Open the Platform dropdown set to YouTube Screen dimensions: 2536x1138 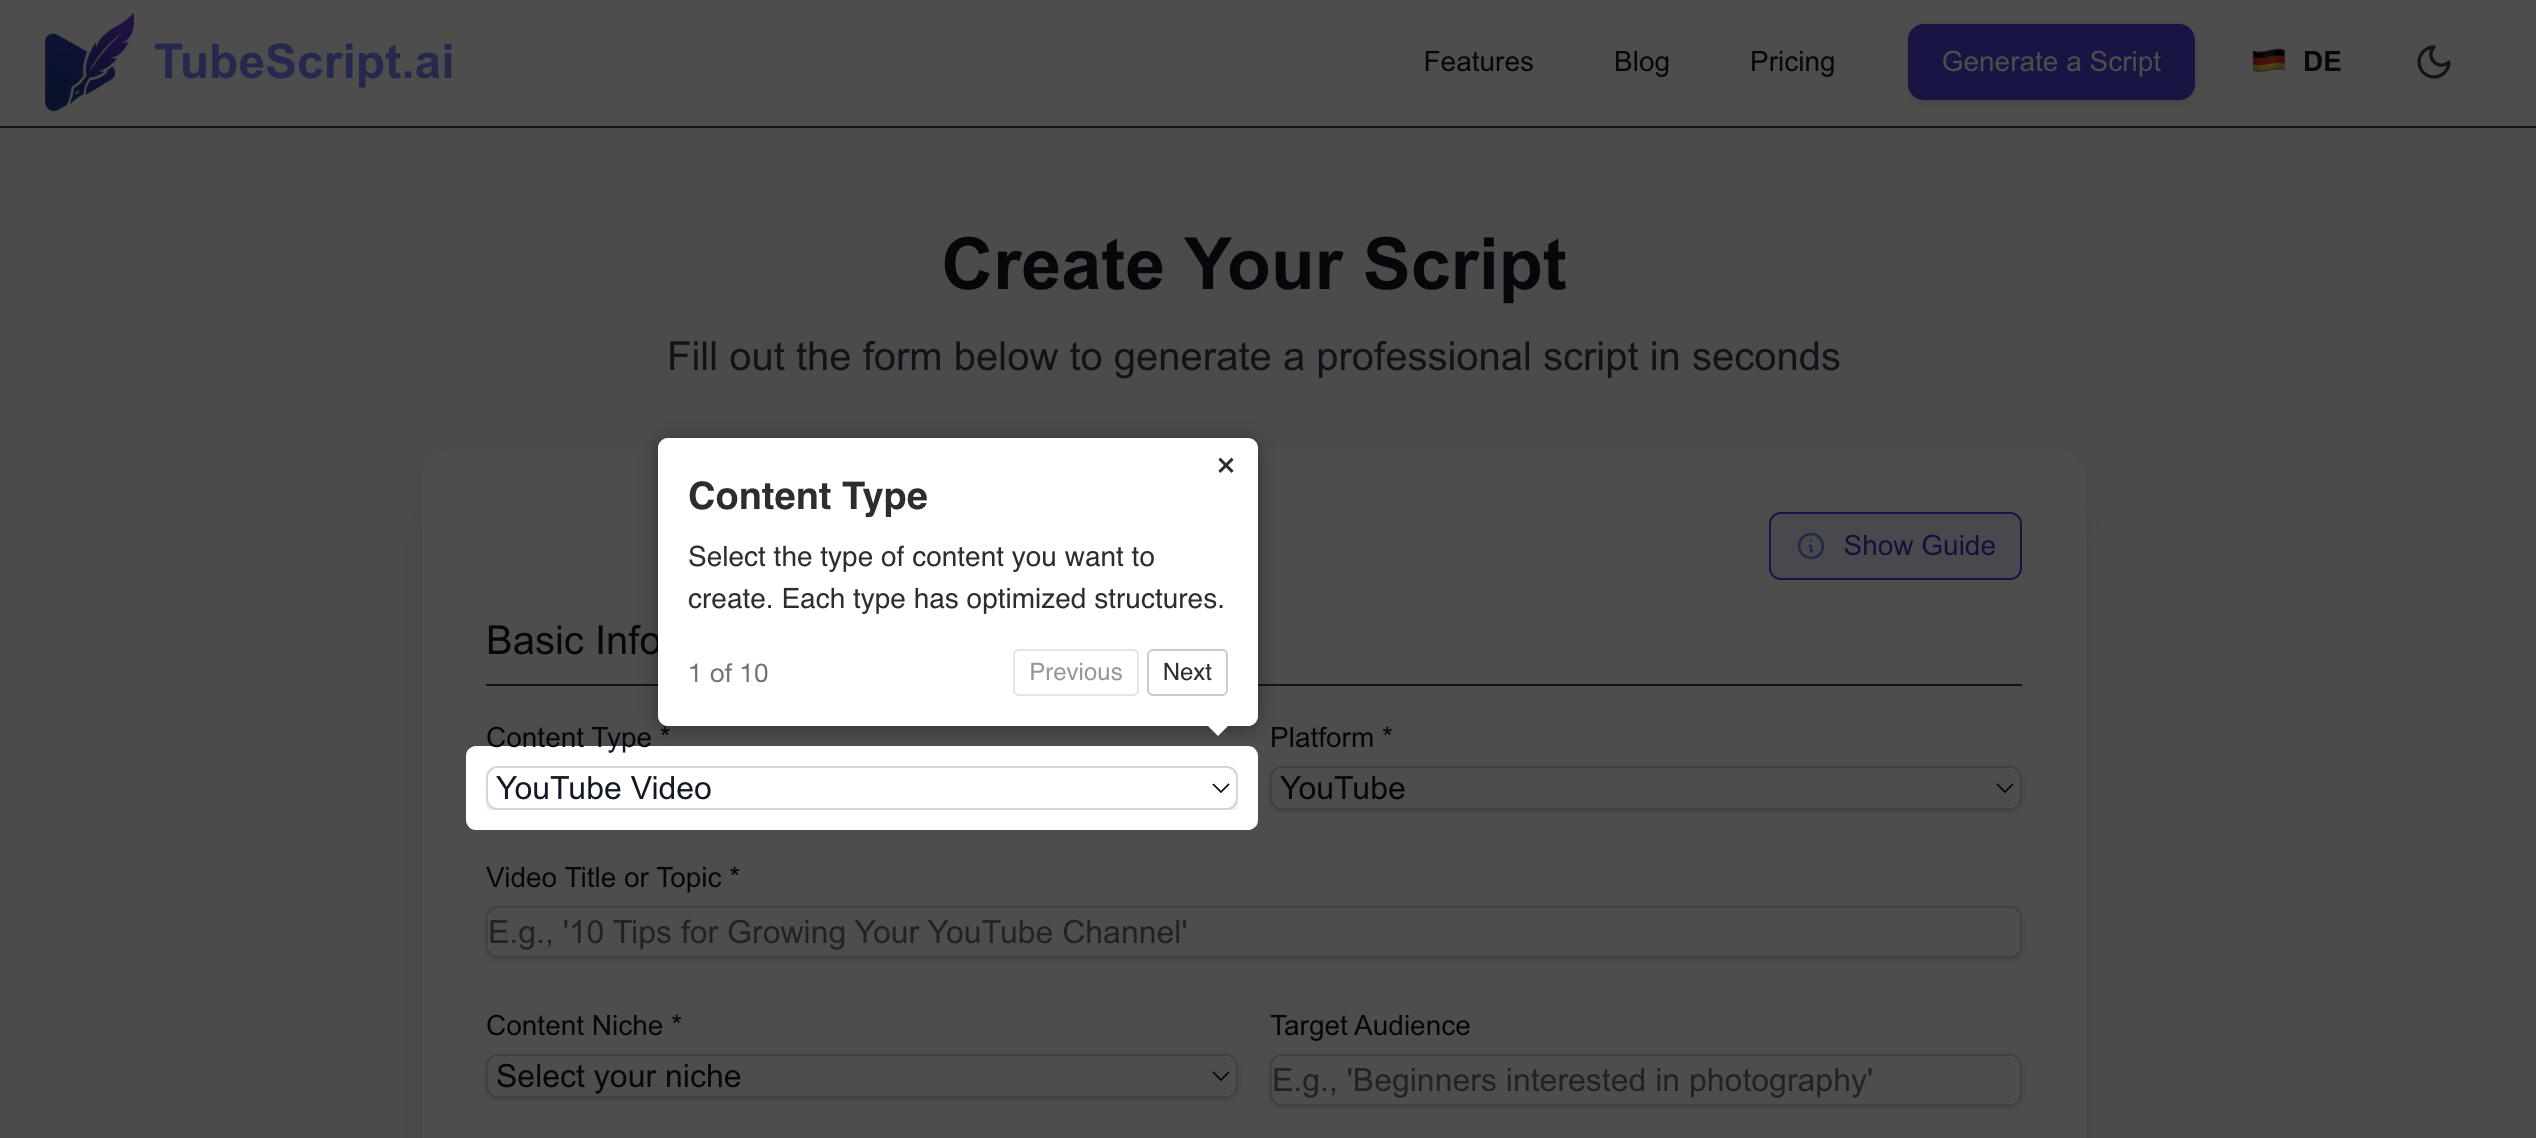click(1645, 788)
